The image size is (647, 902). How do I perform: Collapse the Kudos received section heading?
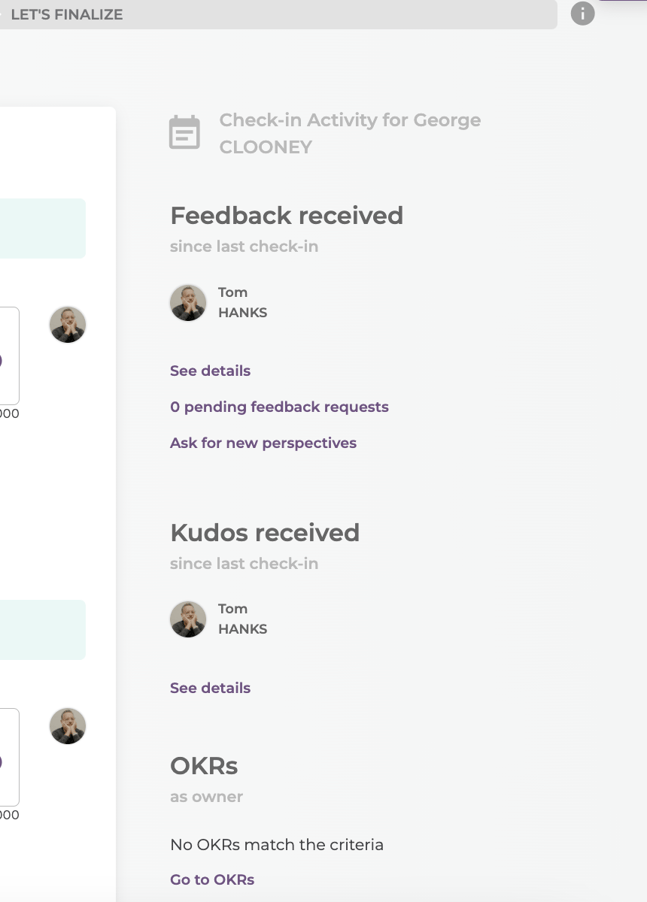pos(265,533)
